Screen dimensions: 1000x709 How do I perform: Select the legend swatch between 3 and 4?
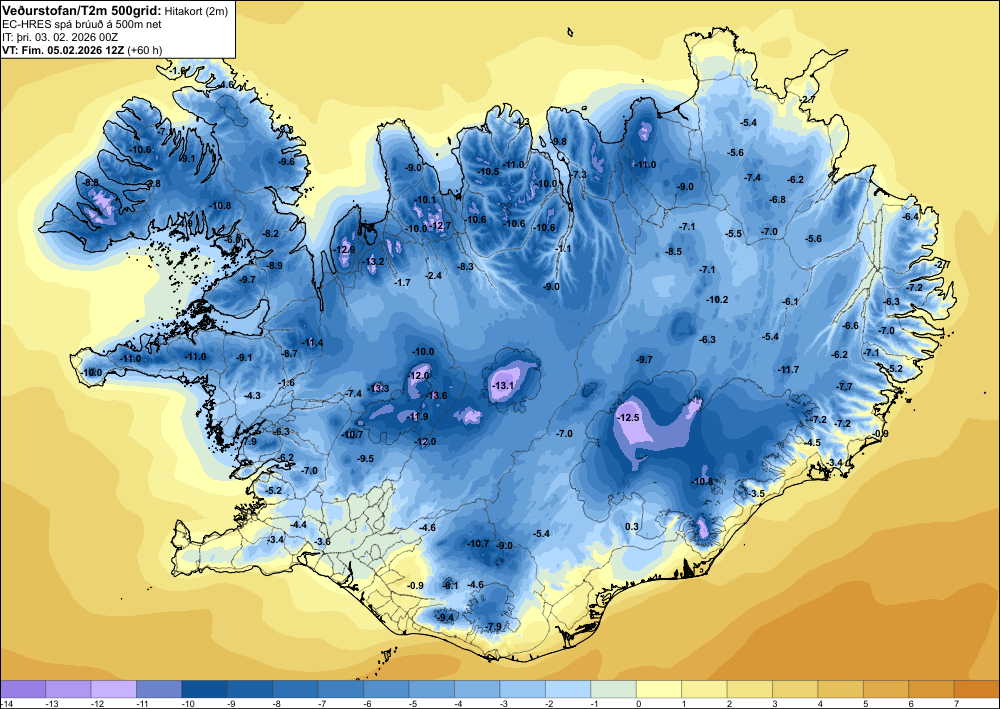(795, 689)
